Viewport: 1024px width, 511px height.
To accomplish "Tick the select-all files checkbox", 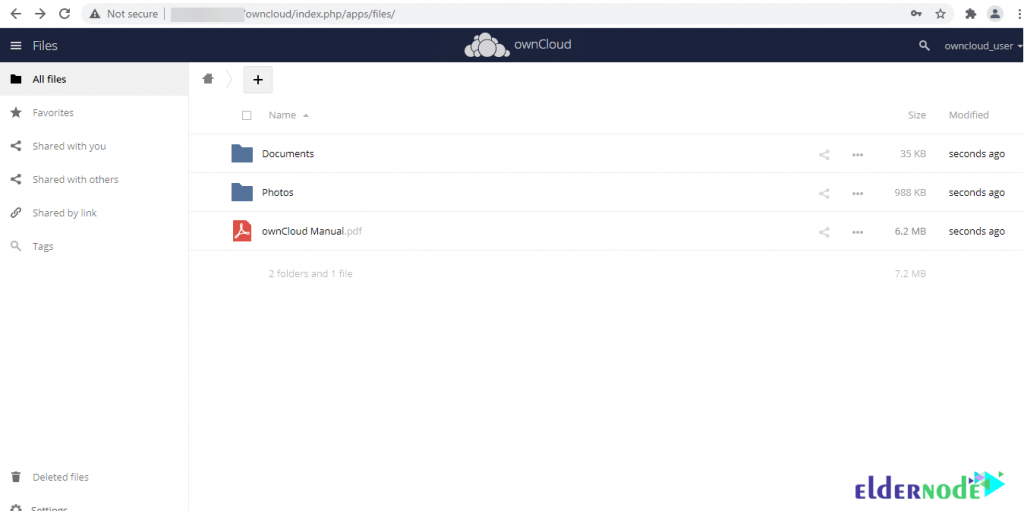I will click(246, 116).
